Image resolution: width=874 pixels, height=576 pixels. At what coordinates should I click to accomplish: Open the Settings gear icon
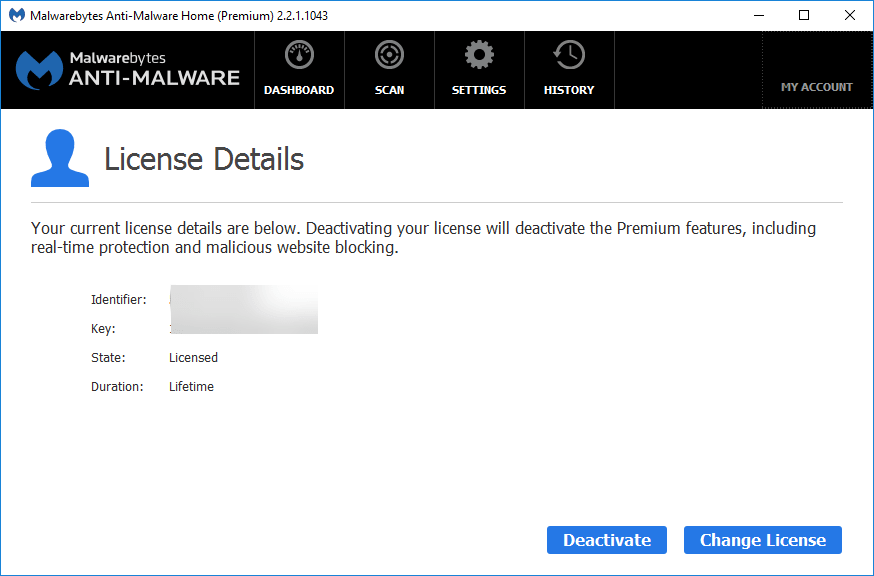click(x=479, y=55)
